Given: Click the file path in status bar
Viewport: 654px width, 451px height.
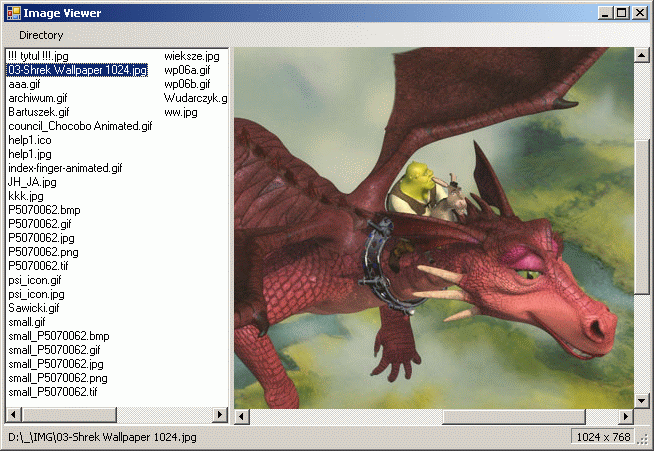Looking at the screenshot, I should pyautogui.click(x=102, y=437).
